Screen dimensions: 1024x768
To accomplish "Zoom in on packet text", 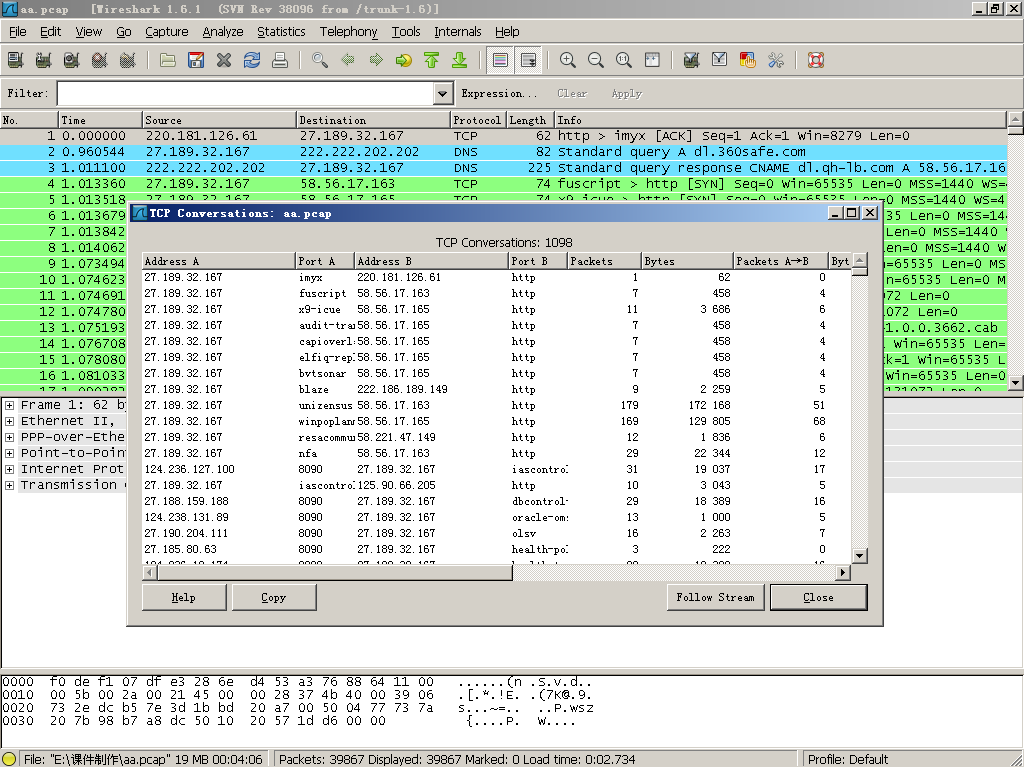I will point(568,61).
